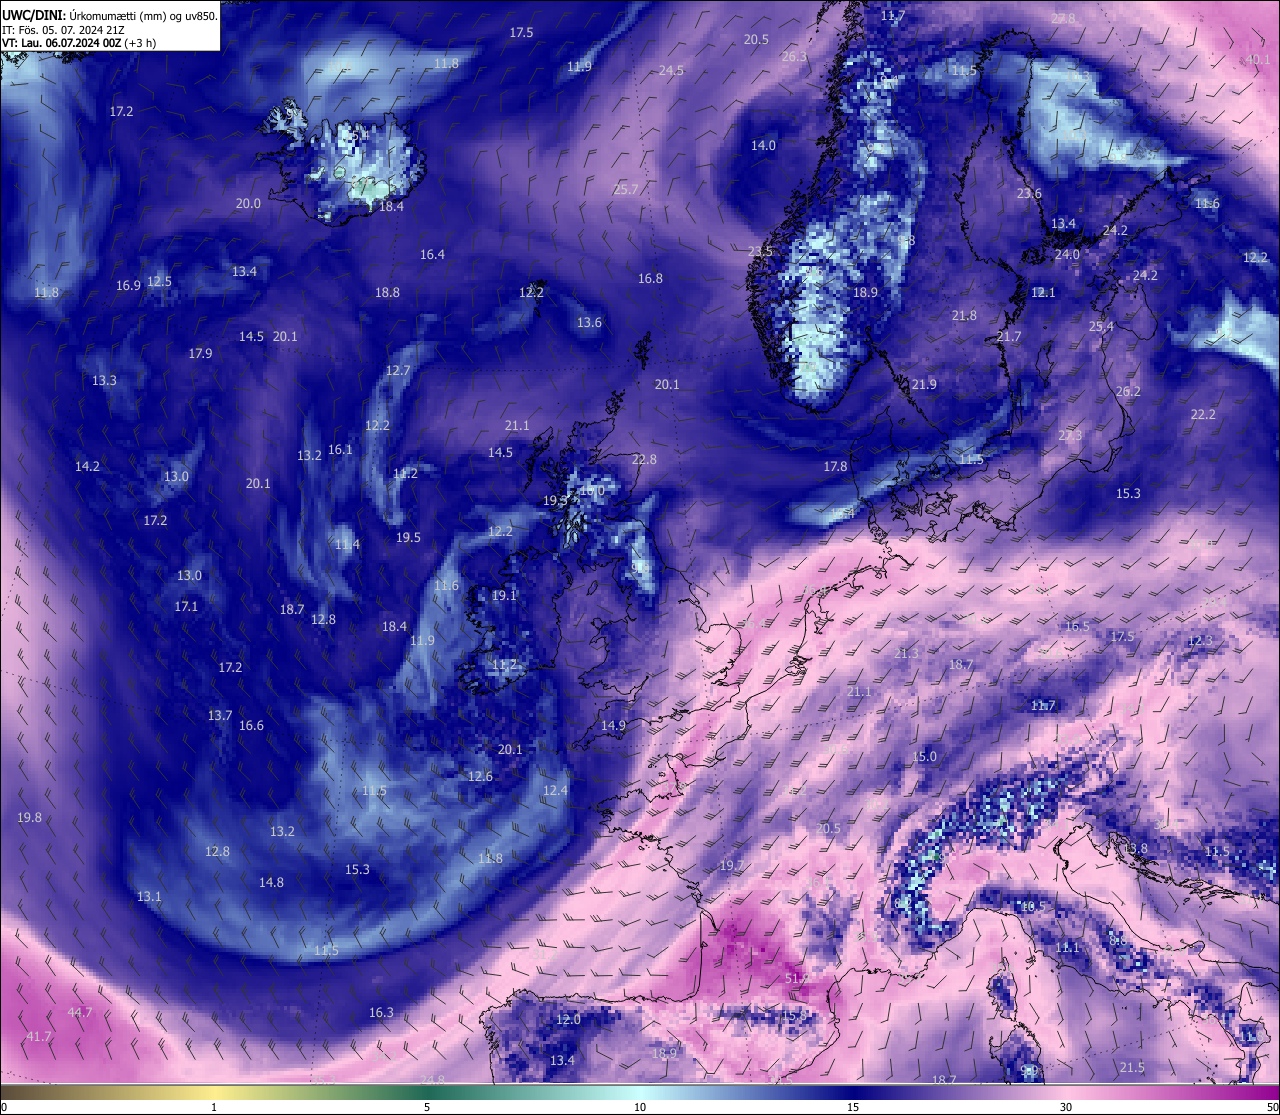Click the '50' tick on the color scale
Screen dimensions: 1280x1115
(1272, 1107)
